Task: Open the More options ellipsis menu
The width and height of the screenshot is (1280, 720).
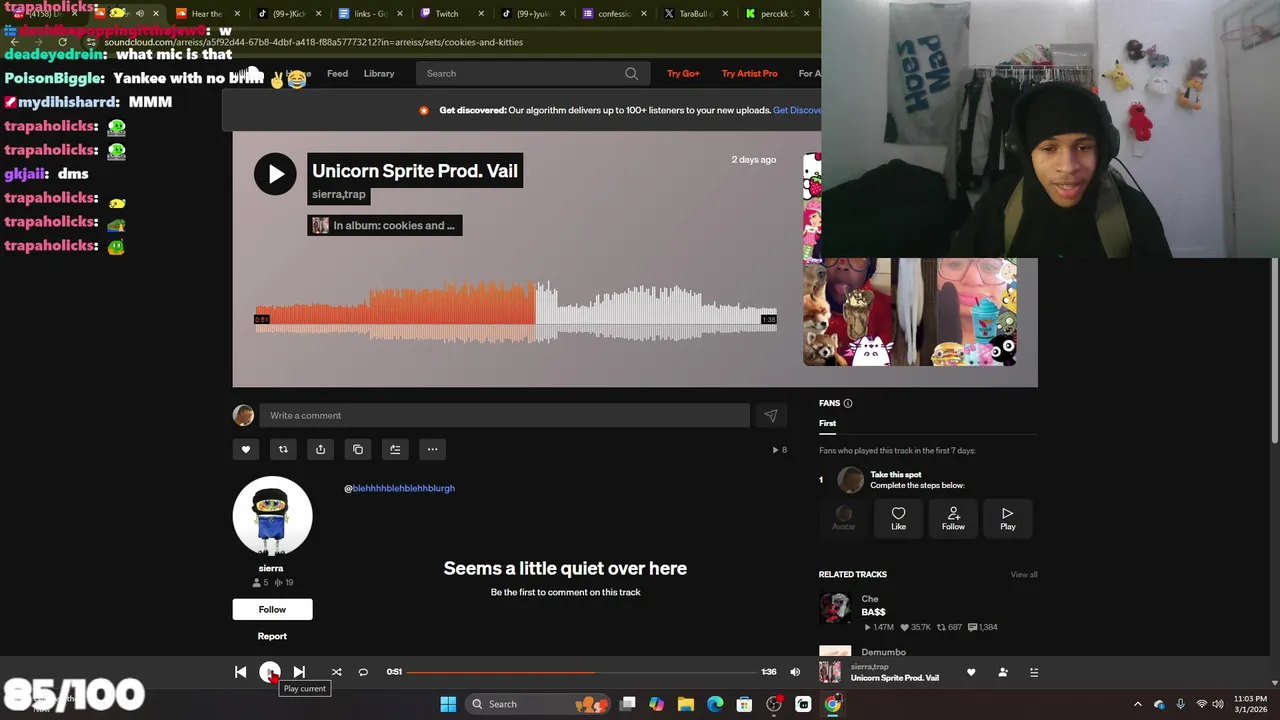Action: [x=432, y=449]
